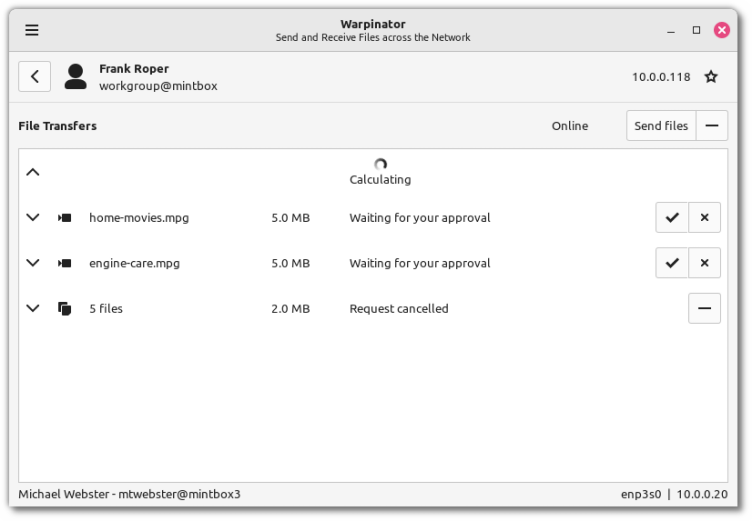Go back using the left arrow button
Image resolution: width=752 pixels, height=521 pixels.
pos(34,76)
